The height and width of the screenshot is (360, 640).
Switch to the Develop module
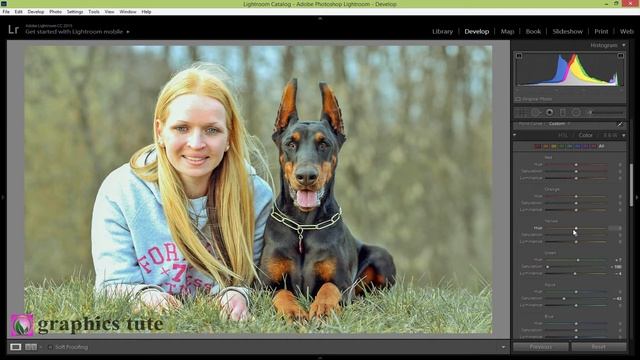tap(477, 31)
